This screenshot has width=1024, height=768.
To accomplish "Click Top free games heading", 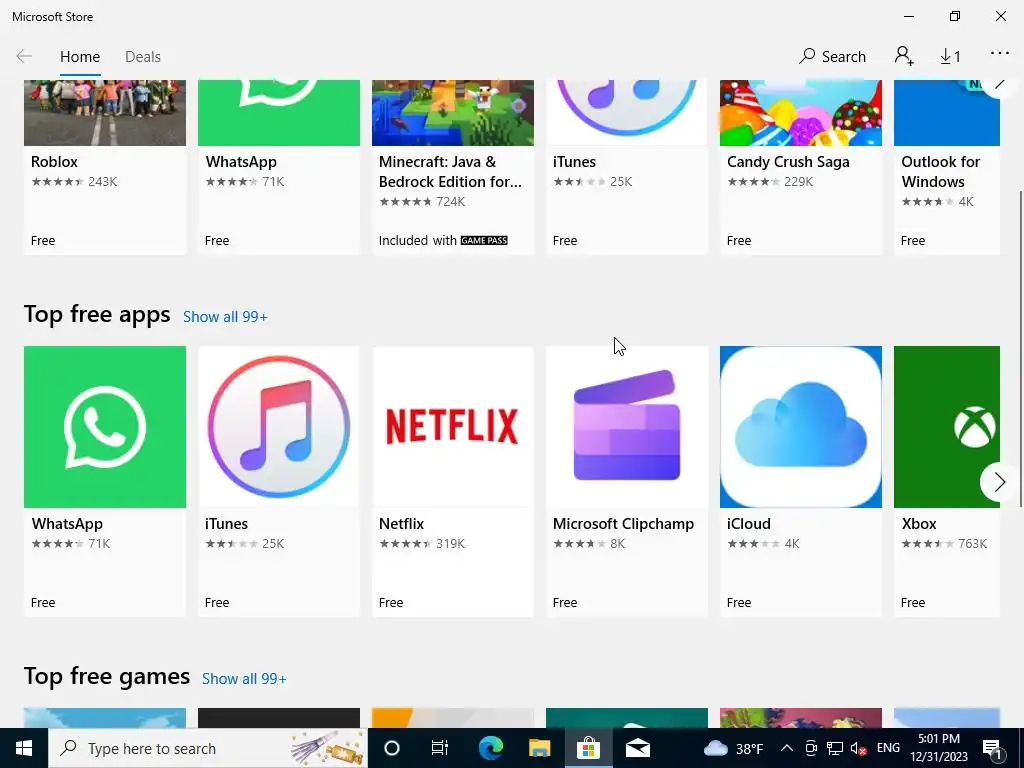I will [x=106, y=676].
